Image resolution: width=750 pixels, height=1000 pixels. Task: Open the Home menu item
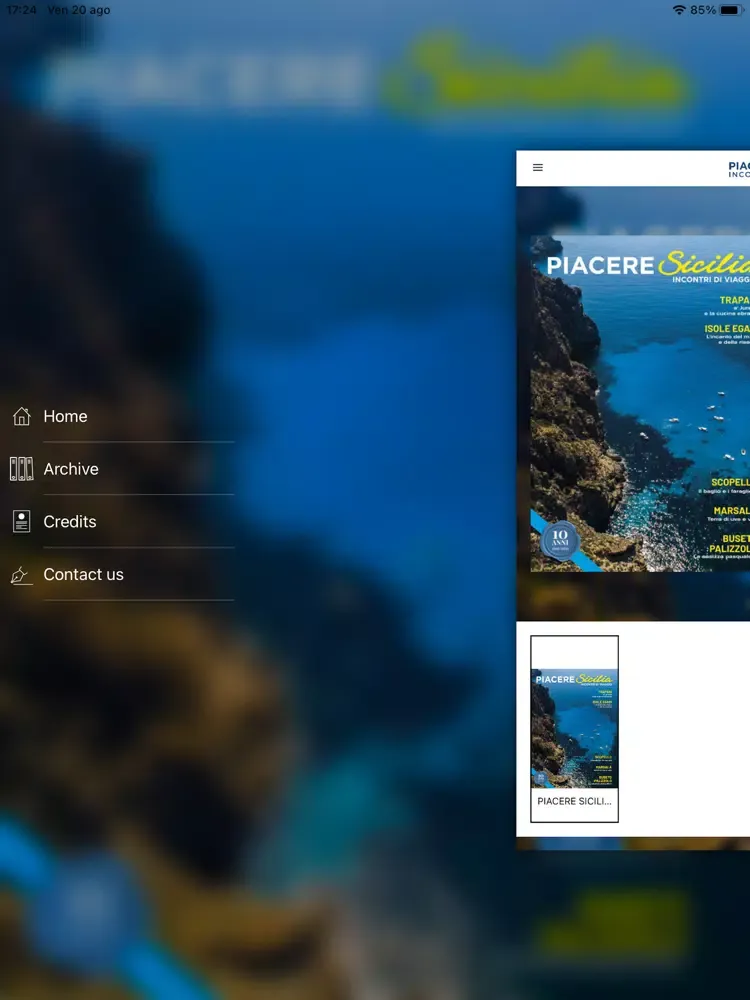(x=121, y=416)
